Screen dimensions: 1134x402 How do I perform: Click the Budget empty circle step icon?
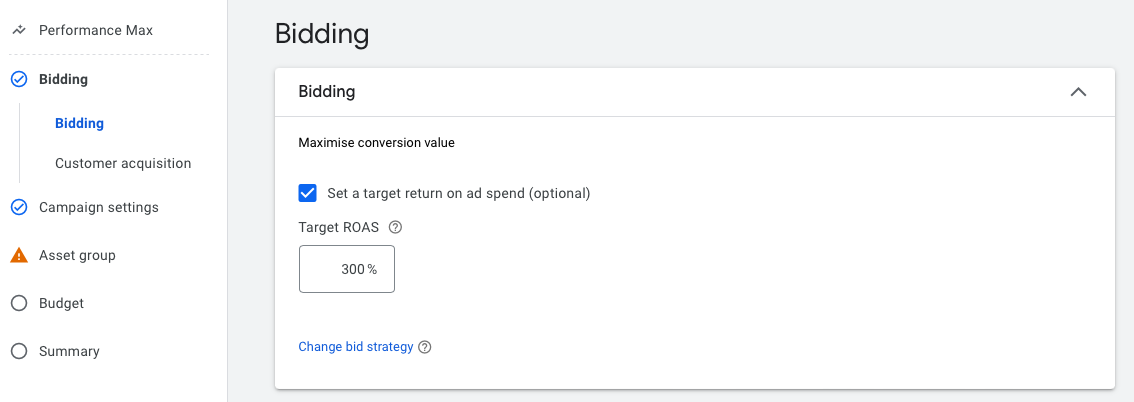[x=20, y=304]
